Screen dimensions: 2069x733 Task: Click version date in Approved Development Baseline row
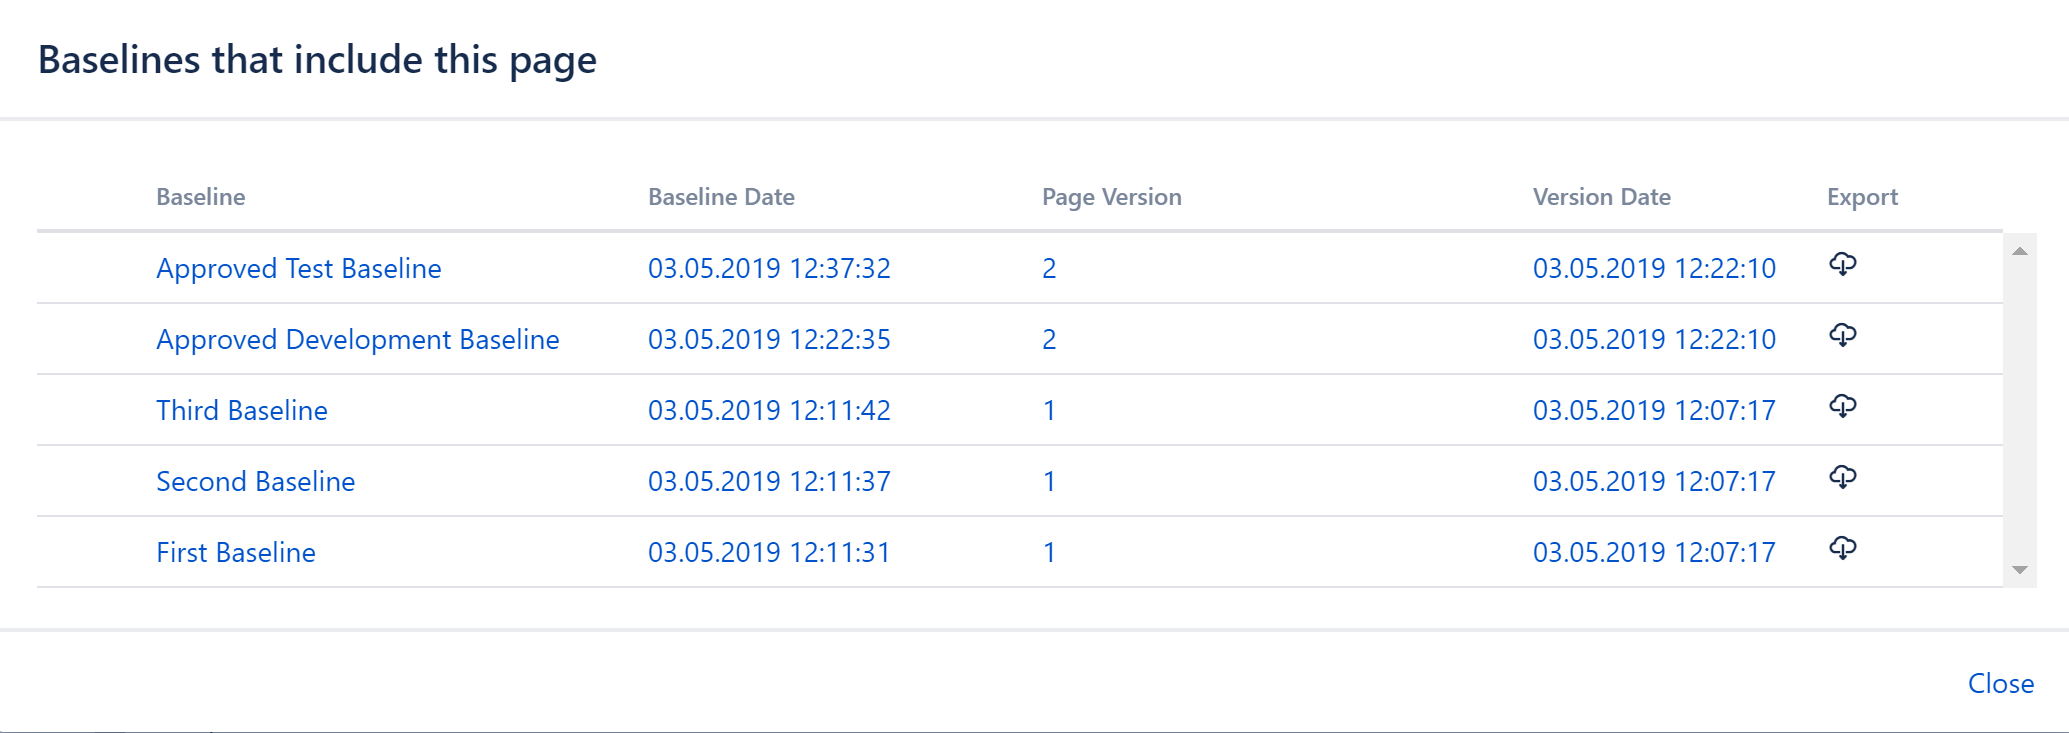1653,340
